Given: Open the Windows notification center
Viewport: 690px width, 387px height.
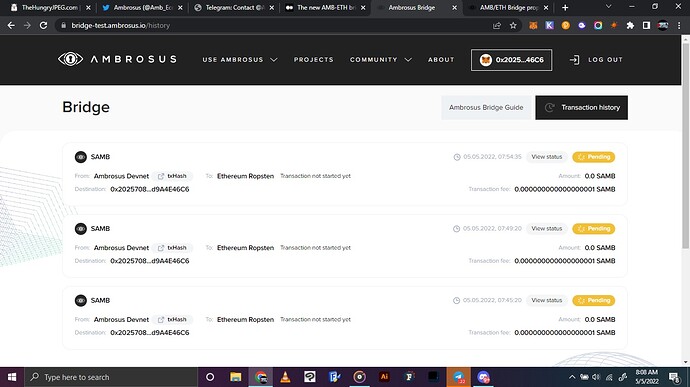Looking at the screenshot, I should coord(674,377).
